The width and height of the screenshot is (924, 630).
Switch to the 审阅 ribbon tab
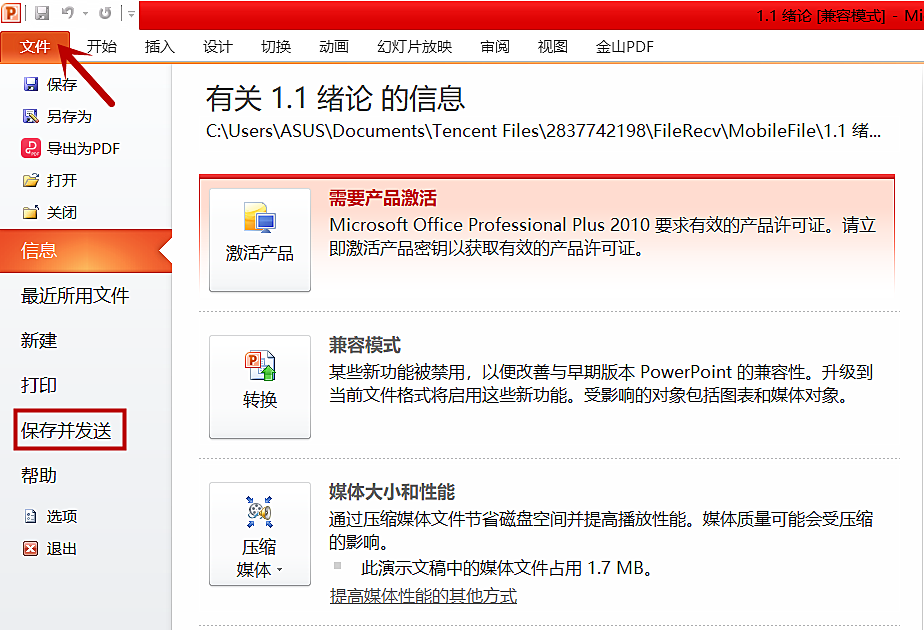coord(494,47)
